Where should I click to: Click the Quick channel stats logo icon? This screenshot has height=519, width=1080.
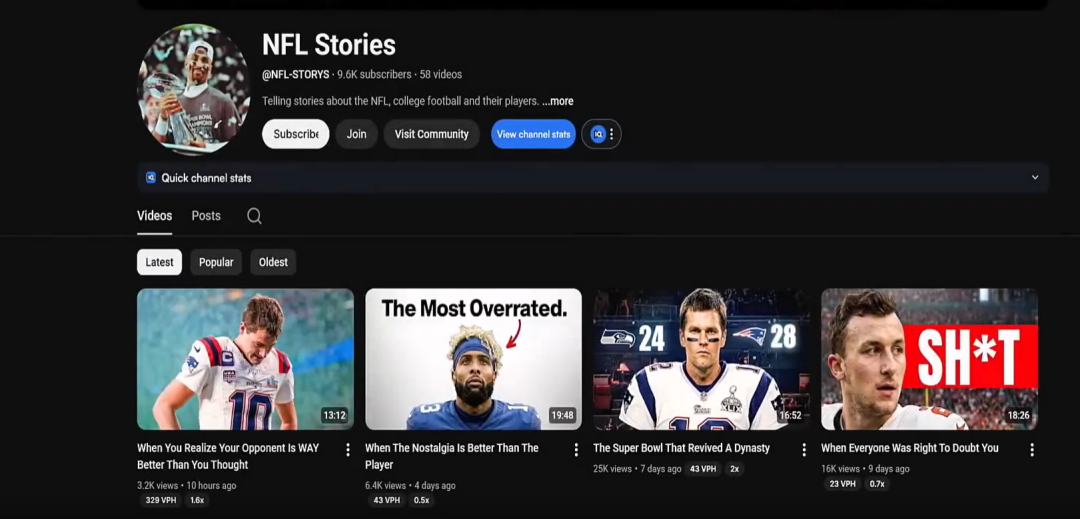tap(151, 178)
